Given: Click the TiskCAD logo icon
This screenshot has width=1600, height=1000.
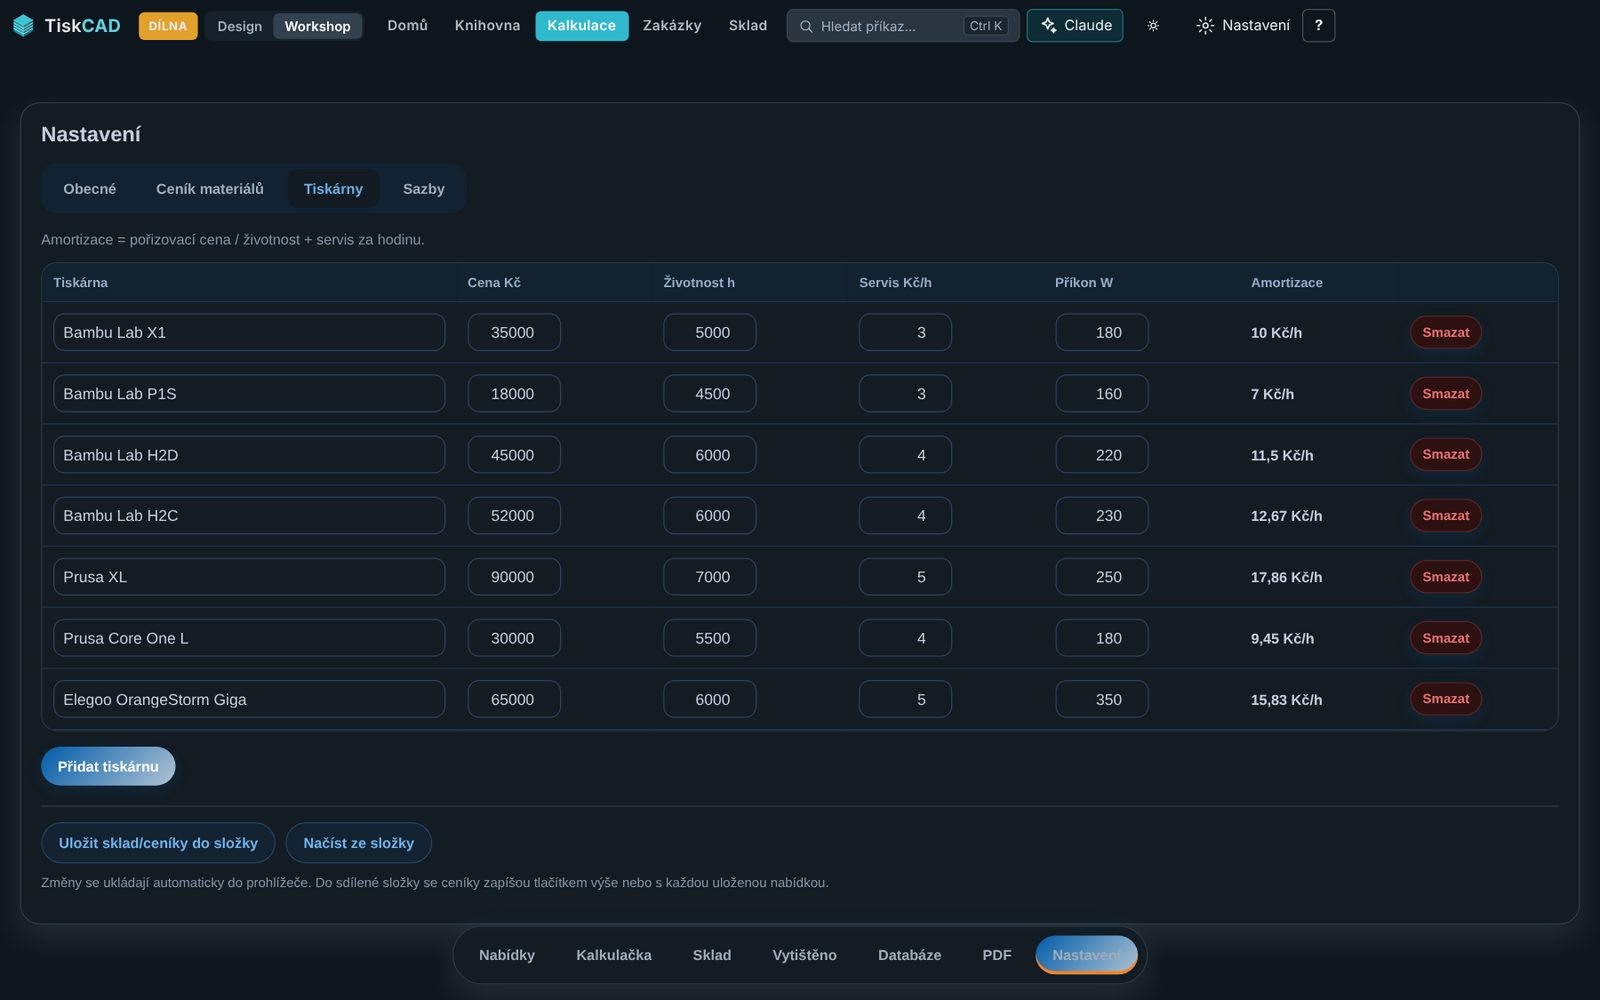Looking at the screenshot, I should pyautogui.click(x=23, y=26).
